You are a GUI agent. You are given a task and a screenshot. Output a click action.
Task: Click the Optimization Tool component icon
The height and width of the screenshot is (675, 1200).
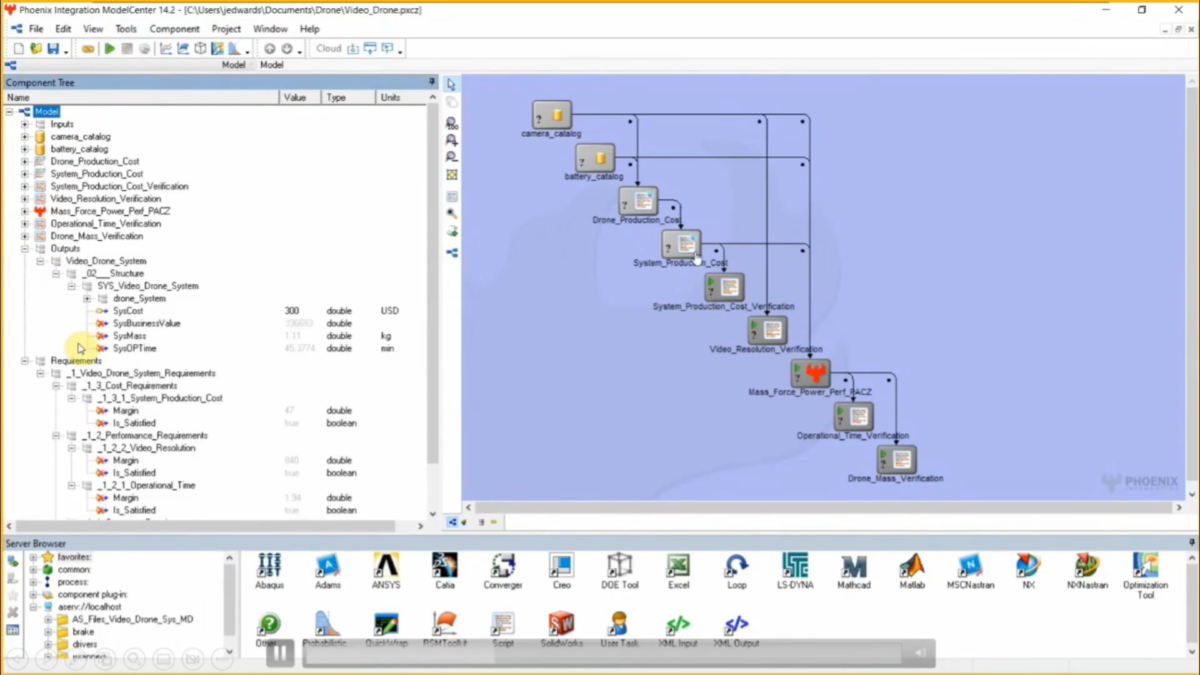pos(1145,575)
